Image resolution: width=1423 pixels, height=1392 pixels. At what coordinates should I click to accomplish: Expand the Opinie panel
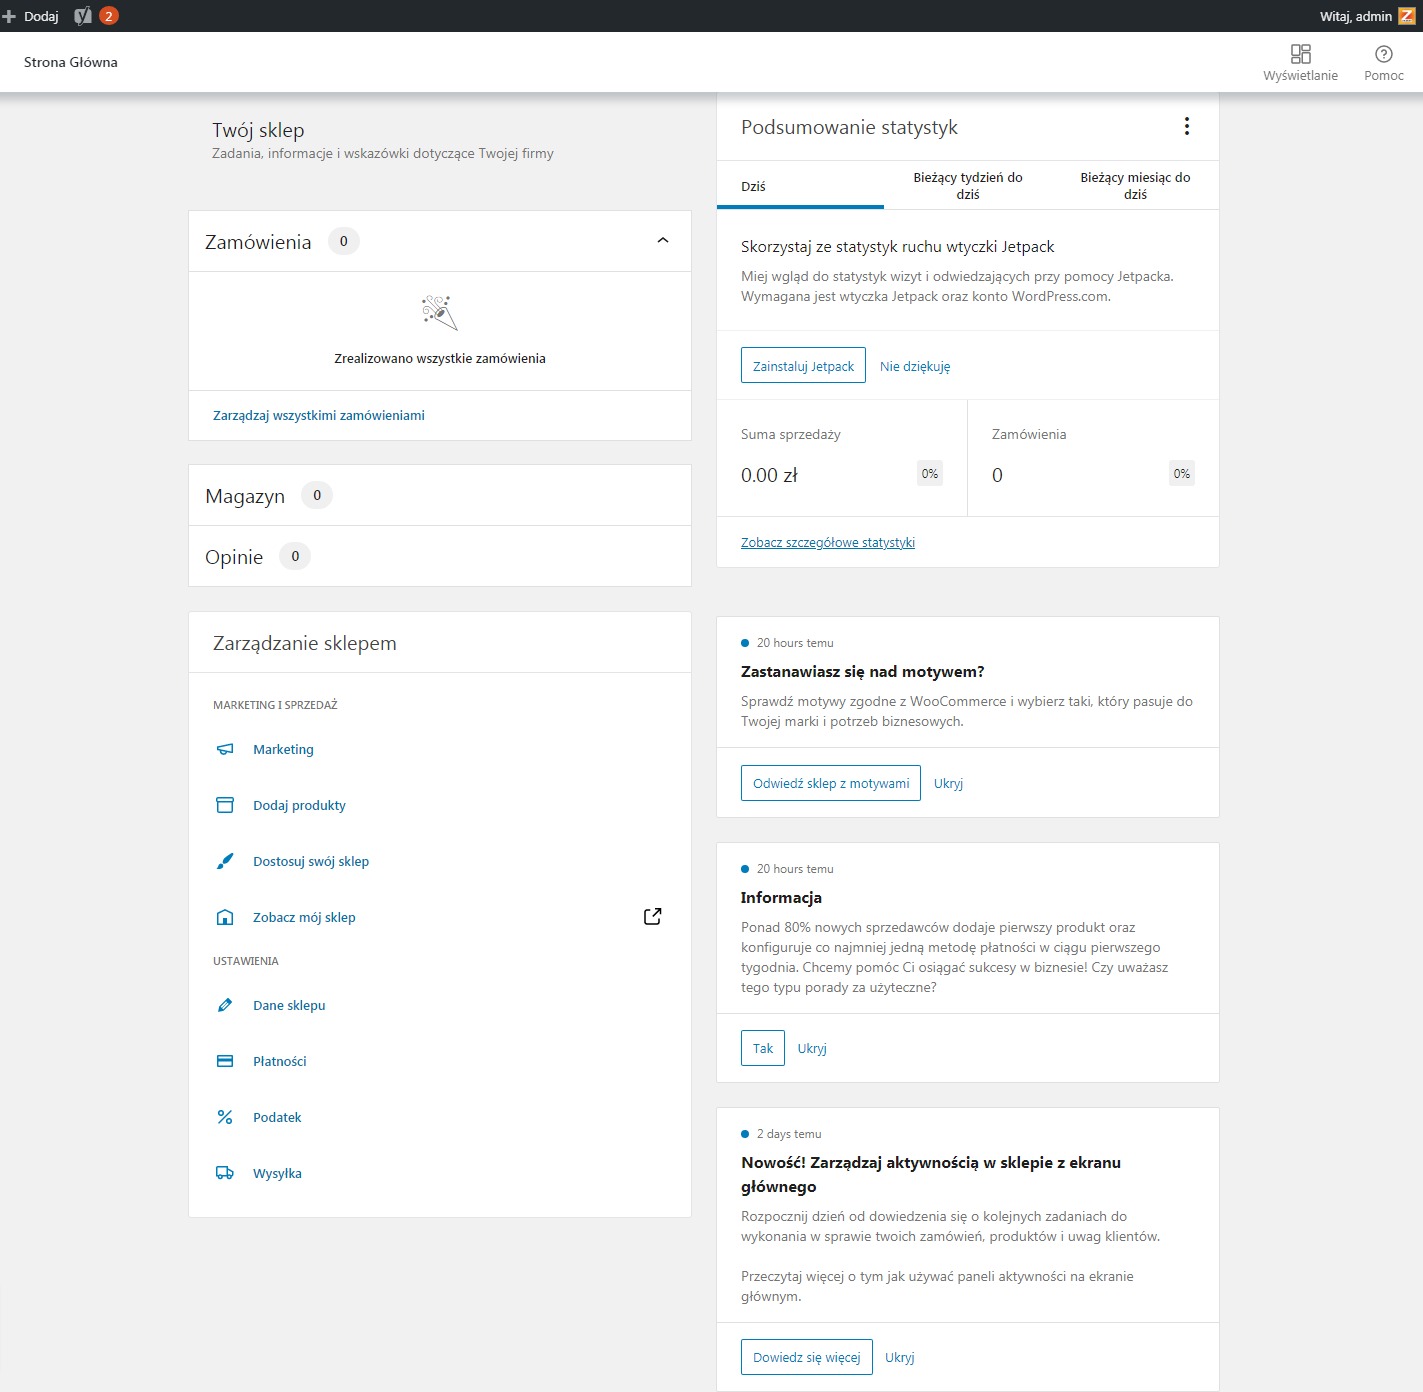click(440, 556)
